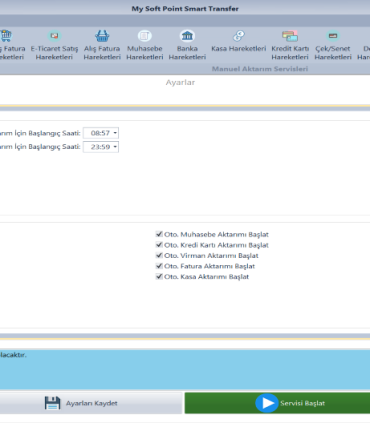Click the floppy disk save icon

tap(52, 403)
